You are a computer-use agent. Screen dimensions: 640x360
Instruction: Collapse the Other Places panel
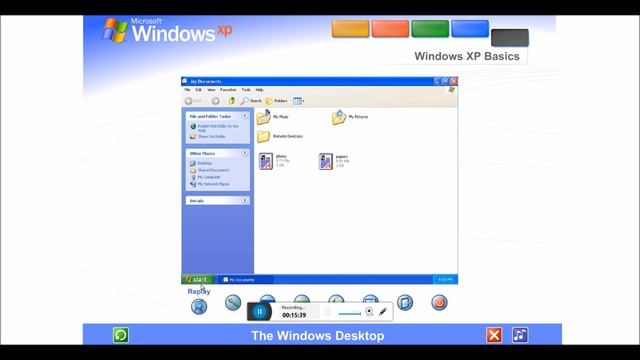[245, 153]
